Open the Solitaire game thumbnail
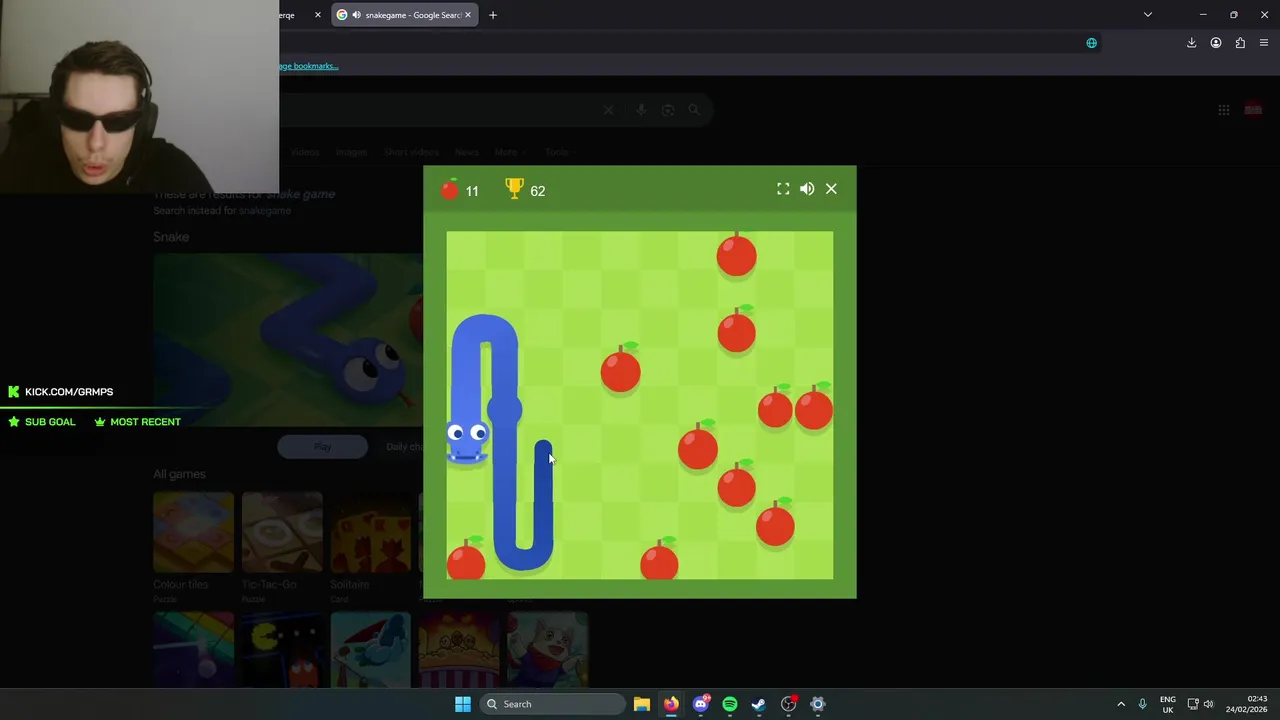The height and width of the screenshot is (720, 1280). click(x=370, y=532)
